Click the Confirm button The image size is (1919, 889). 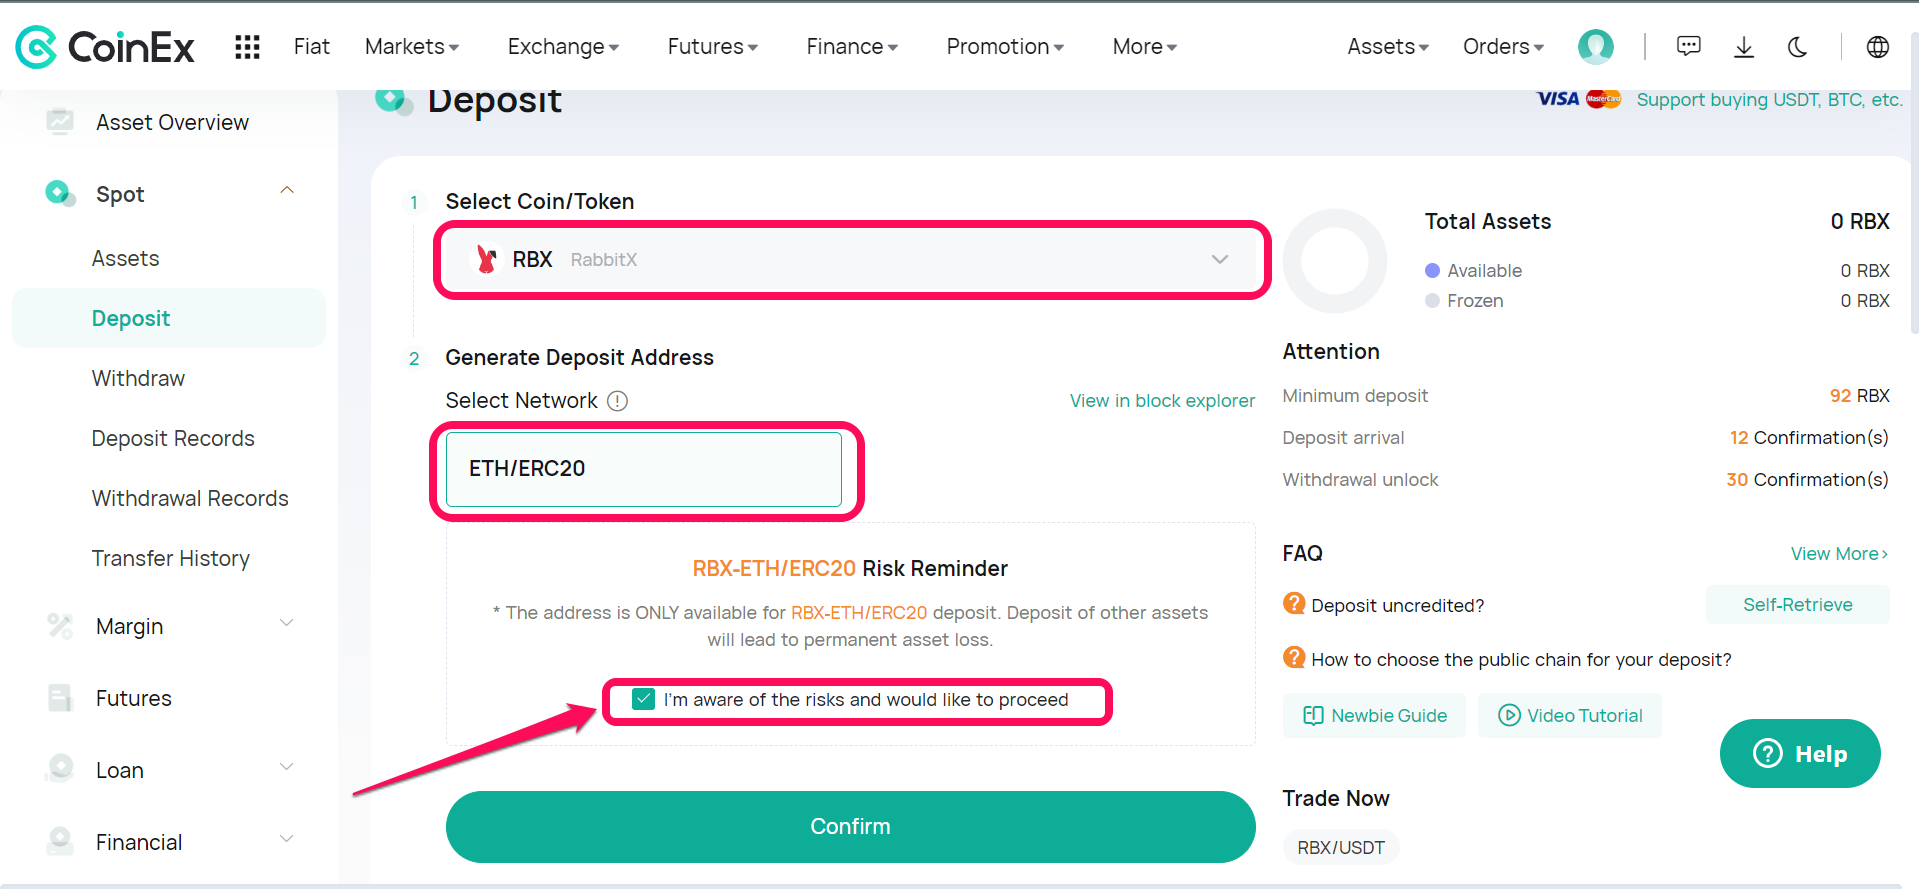850,827
